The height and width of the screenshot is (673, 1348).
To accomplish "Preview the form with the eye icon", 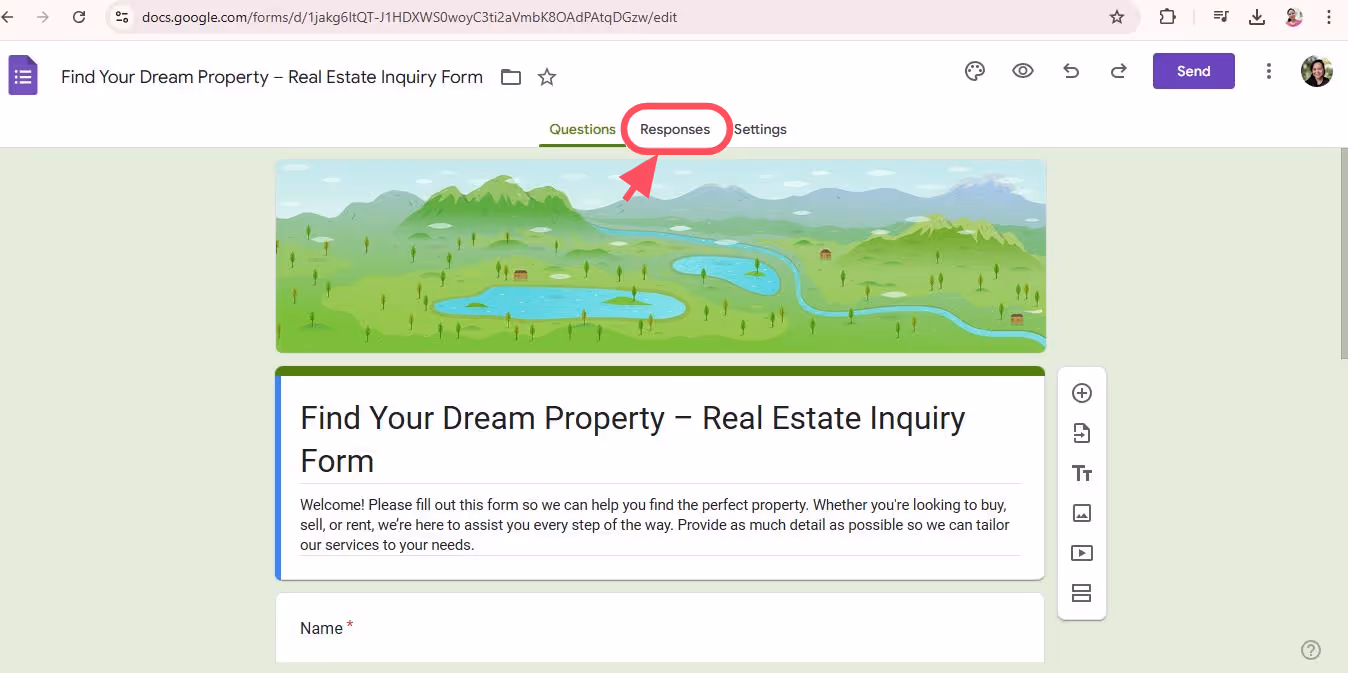I will 1022,71.
